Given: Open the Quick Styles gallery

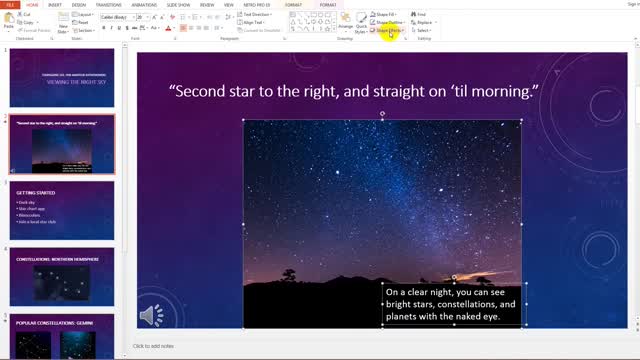Looking at the screenshot, I should [361, 22].
